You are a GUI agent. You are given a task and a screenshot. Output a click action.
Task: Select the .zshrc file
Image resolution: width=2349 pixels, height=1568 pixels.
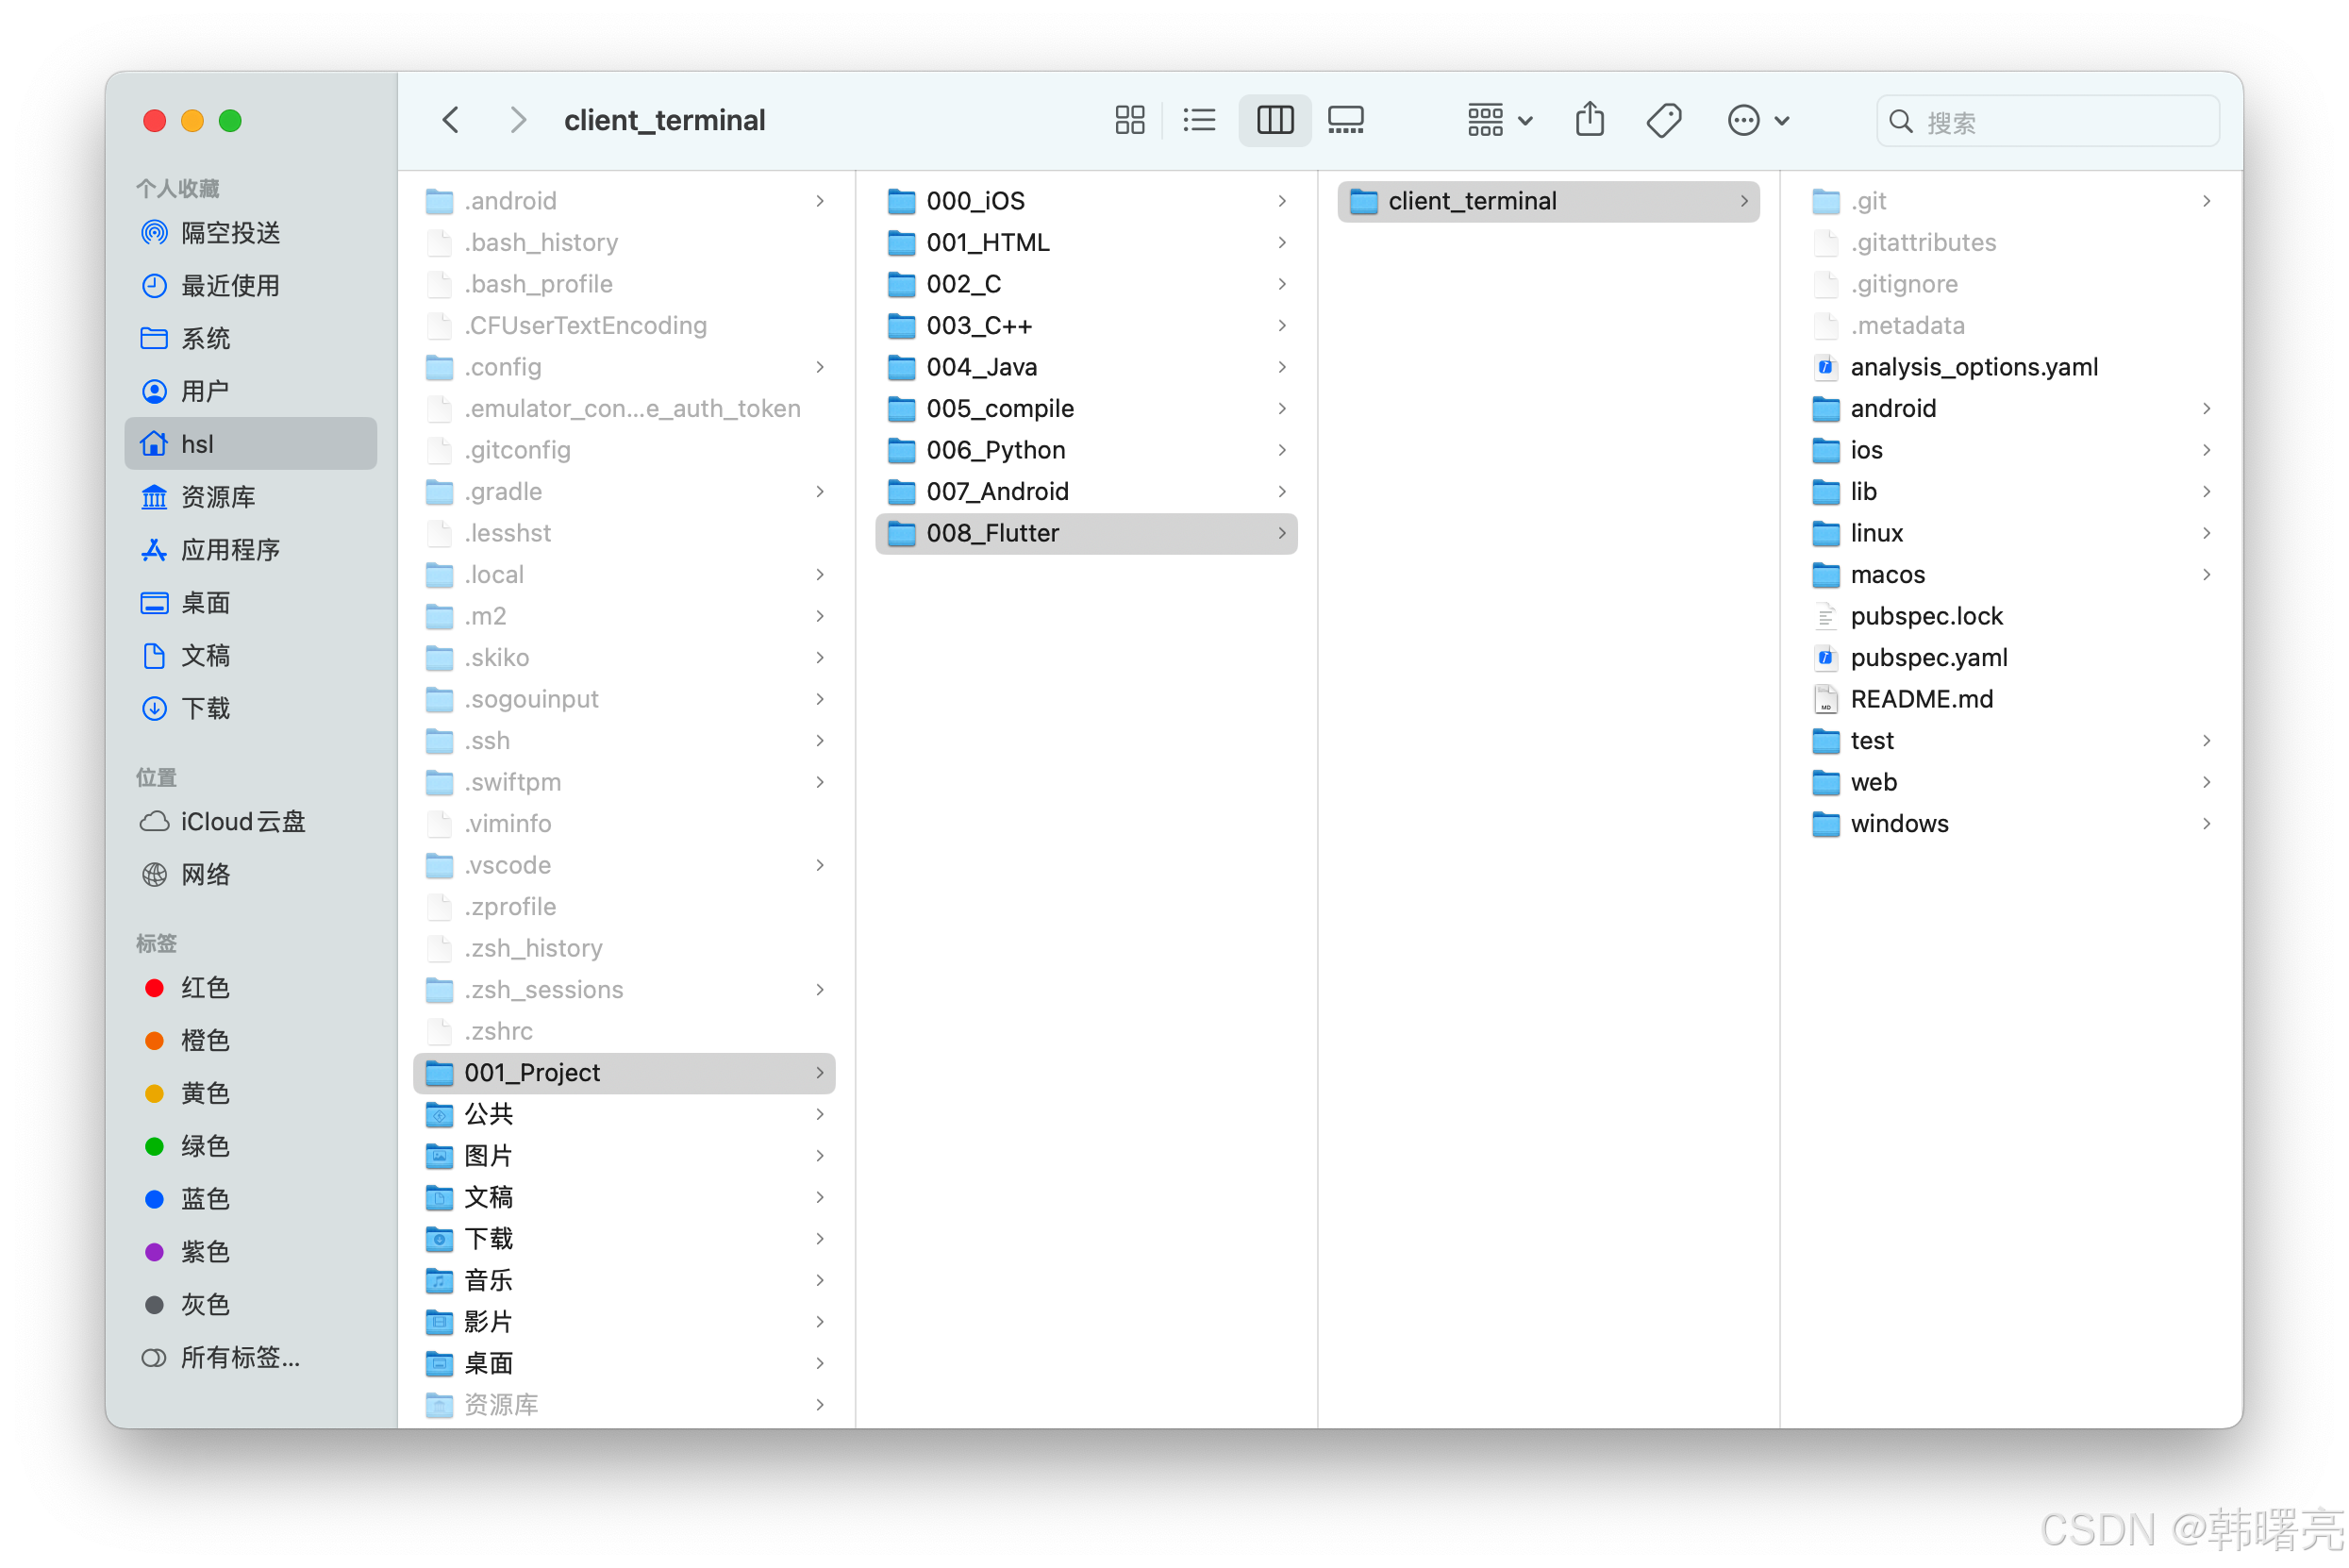[624, 1031]
